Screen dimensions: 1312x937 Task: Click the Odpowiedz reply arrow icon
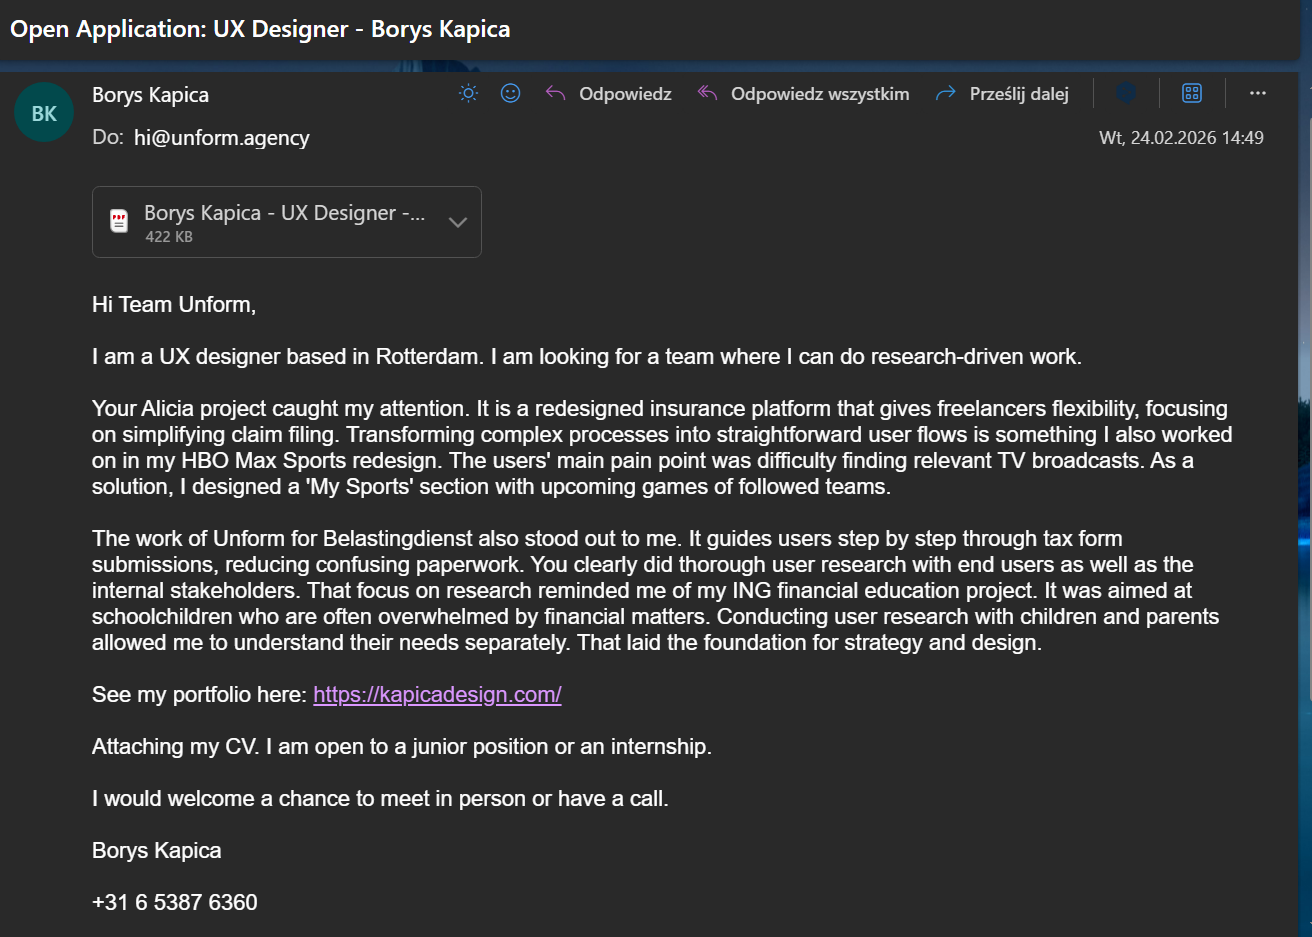[556, 93]
